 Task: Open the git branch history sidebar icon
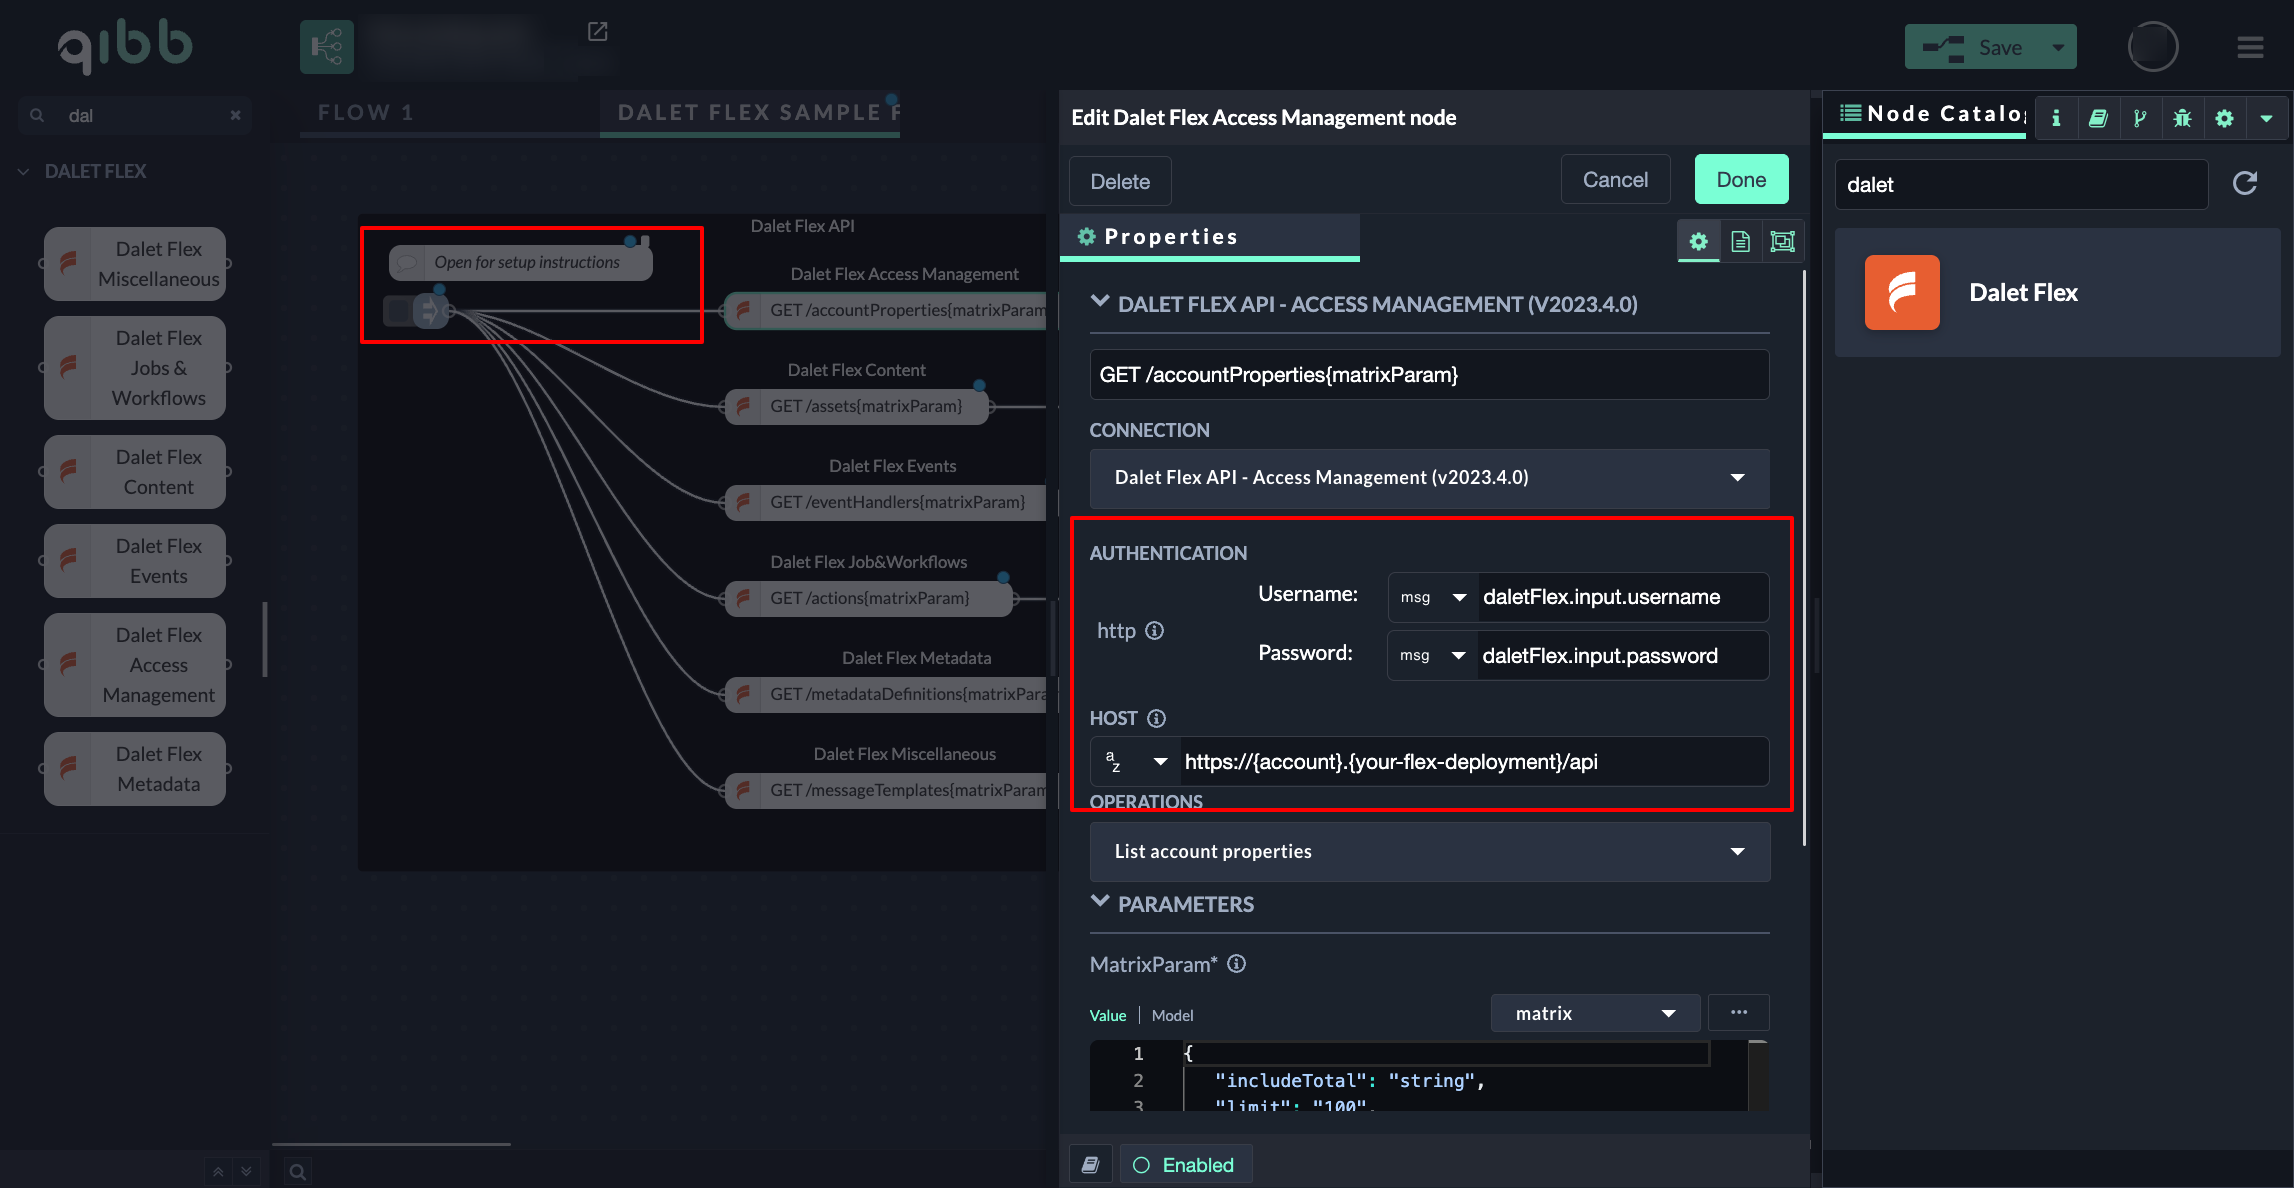2140,119
